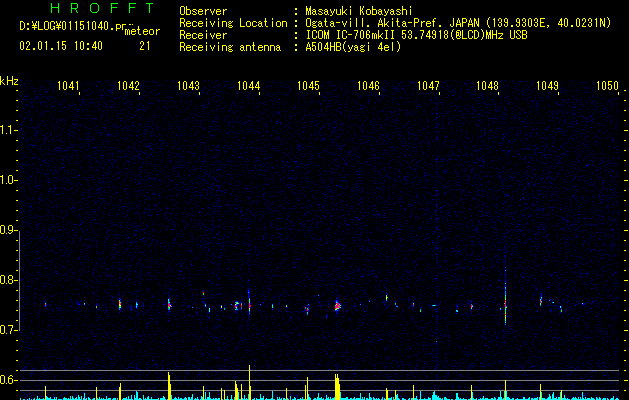
Task: Click the "Observer" field label
Action: [203, 11]
